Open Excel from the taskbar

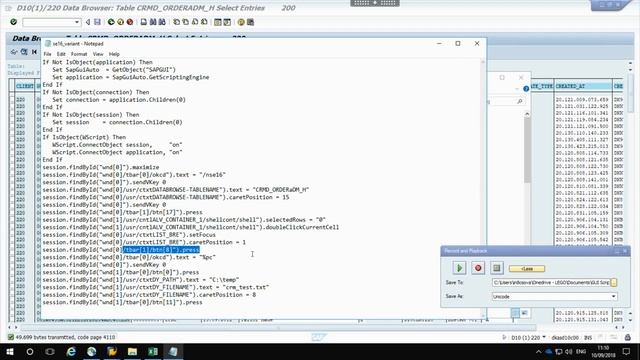coord(153,351)
